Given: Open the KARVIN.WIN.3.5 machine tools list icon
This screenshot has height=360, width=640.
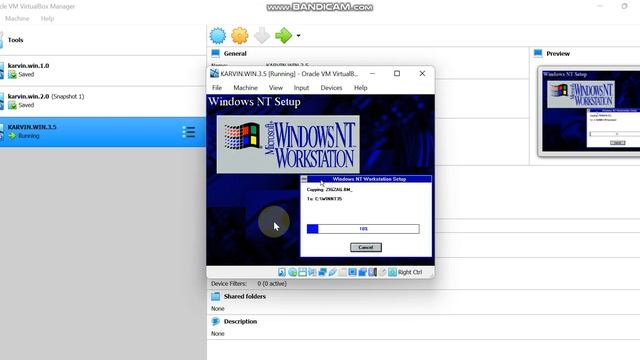Looking at the screenshot, I should coord(189,132).
